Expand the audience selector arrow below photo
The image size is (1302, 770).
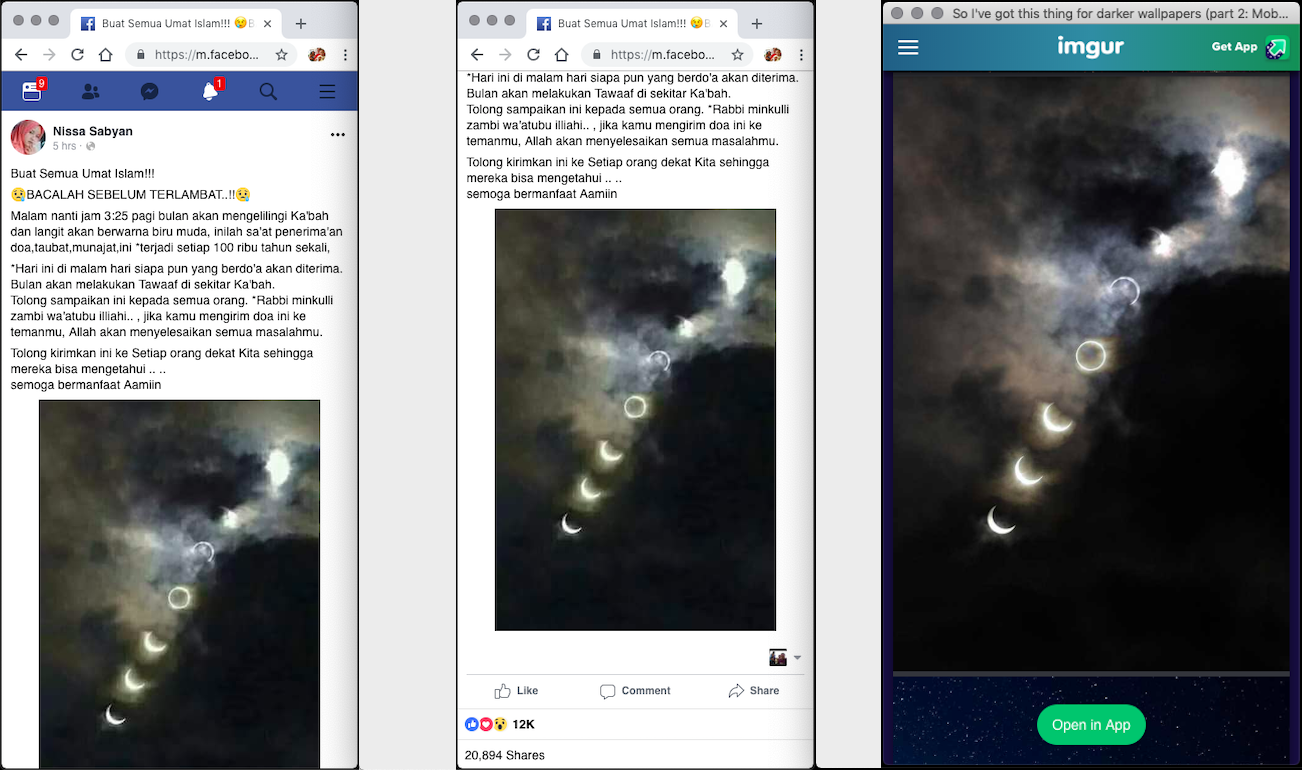797,658
